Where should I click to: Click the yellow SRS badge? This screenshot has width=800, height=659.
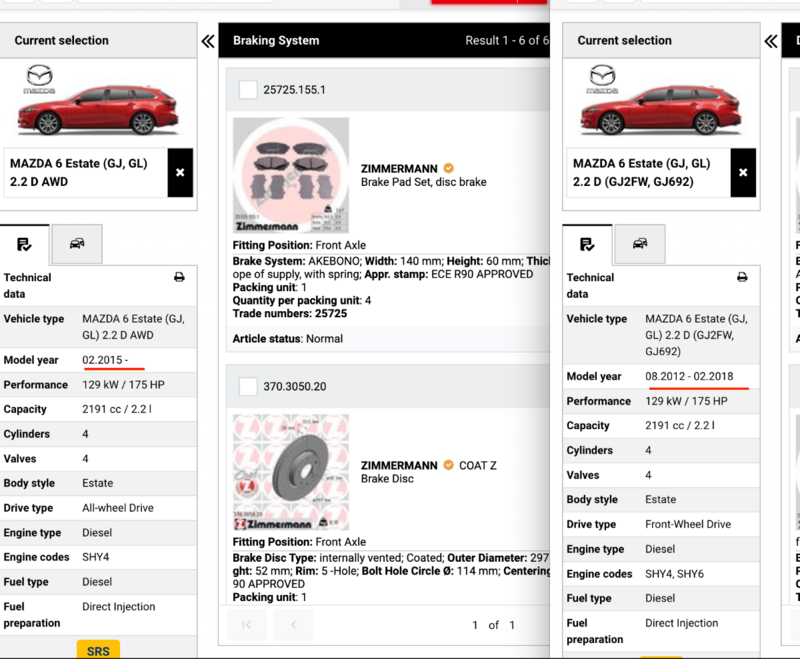click(x=98, y=650)
